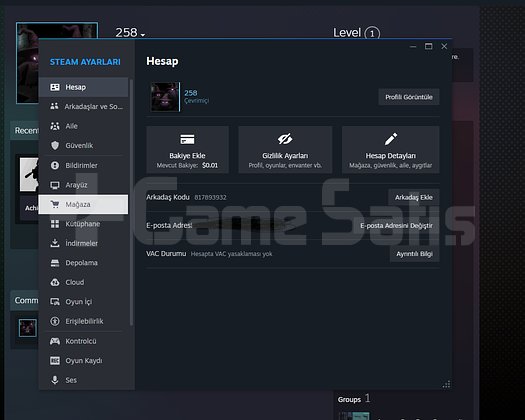Viewport: 525px width, 420px height.
Task: Click E-posta Adresini Değiştir button
Action: click(x=396, y=225)
